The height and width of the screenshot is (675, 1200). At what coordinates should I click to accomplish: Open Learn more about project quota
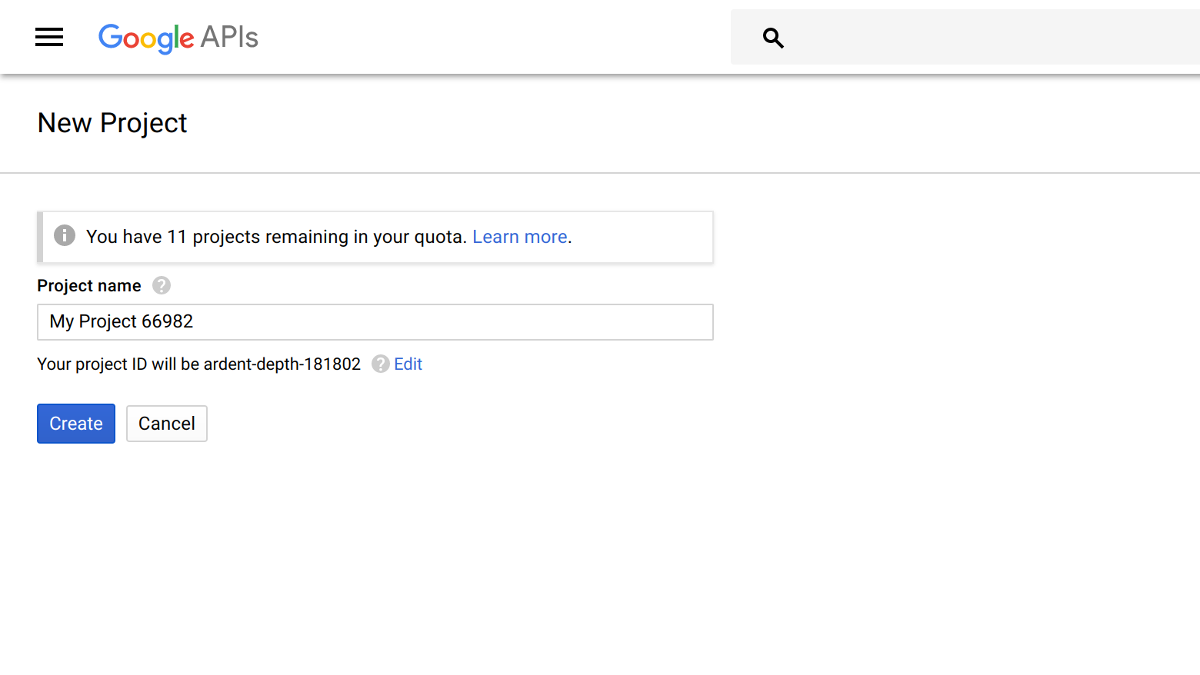click(x=519, y=236)
